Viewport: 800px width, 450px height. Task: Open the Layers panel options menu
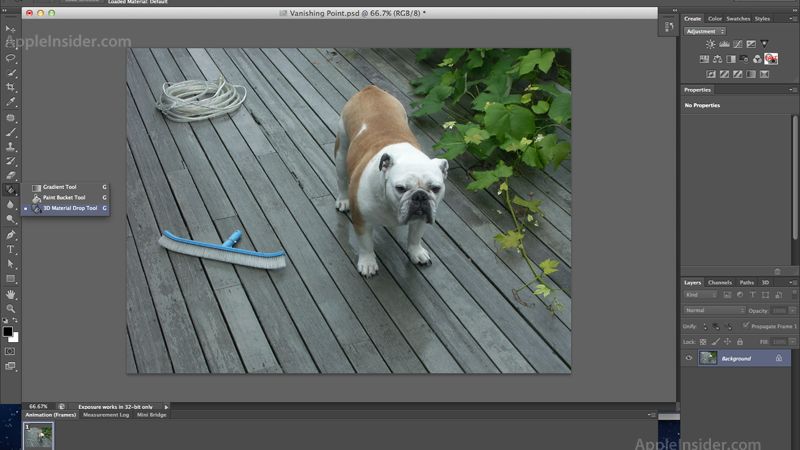792,282
